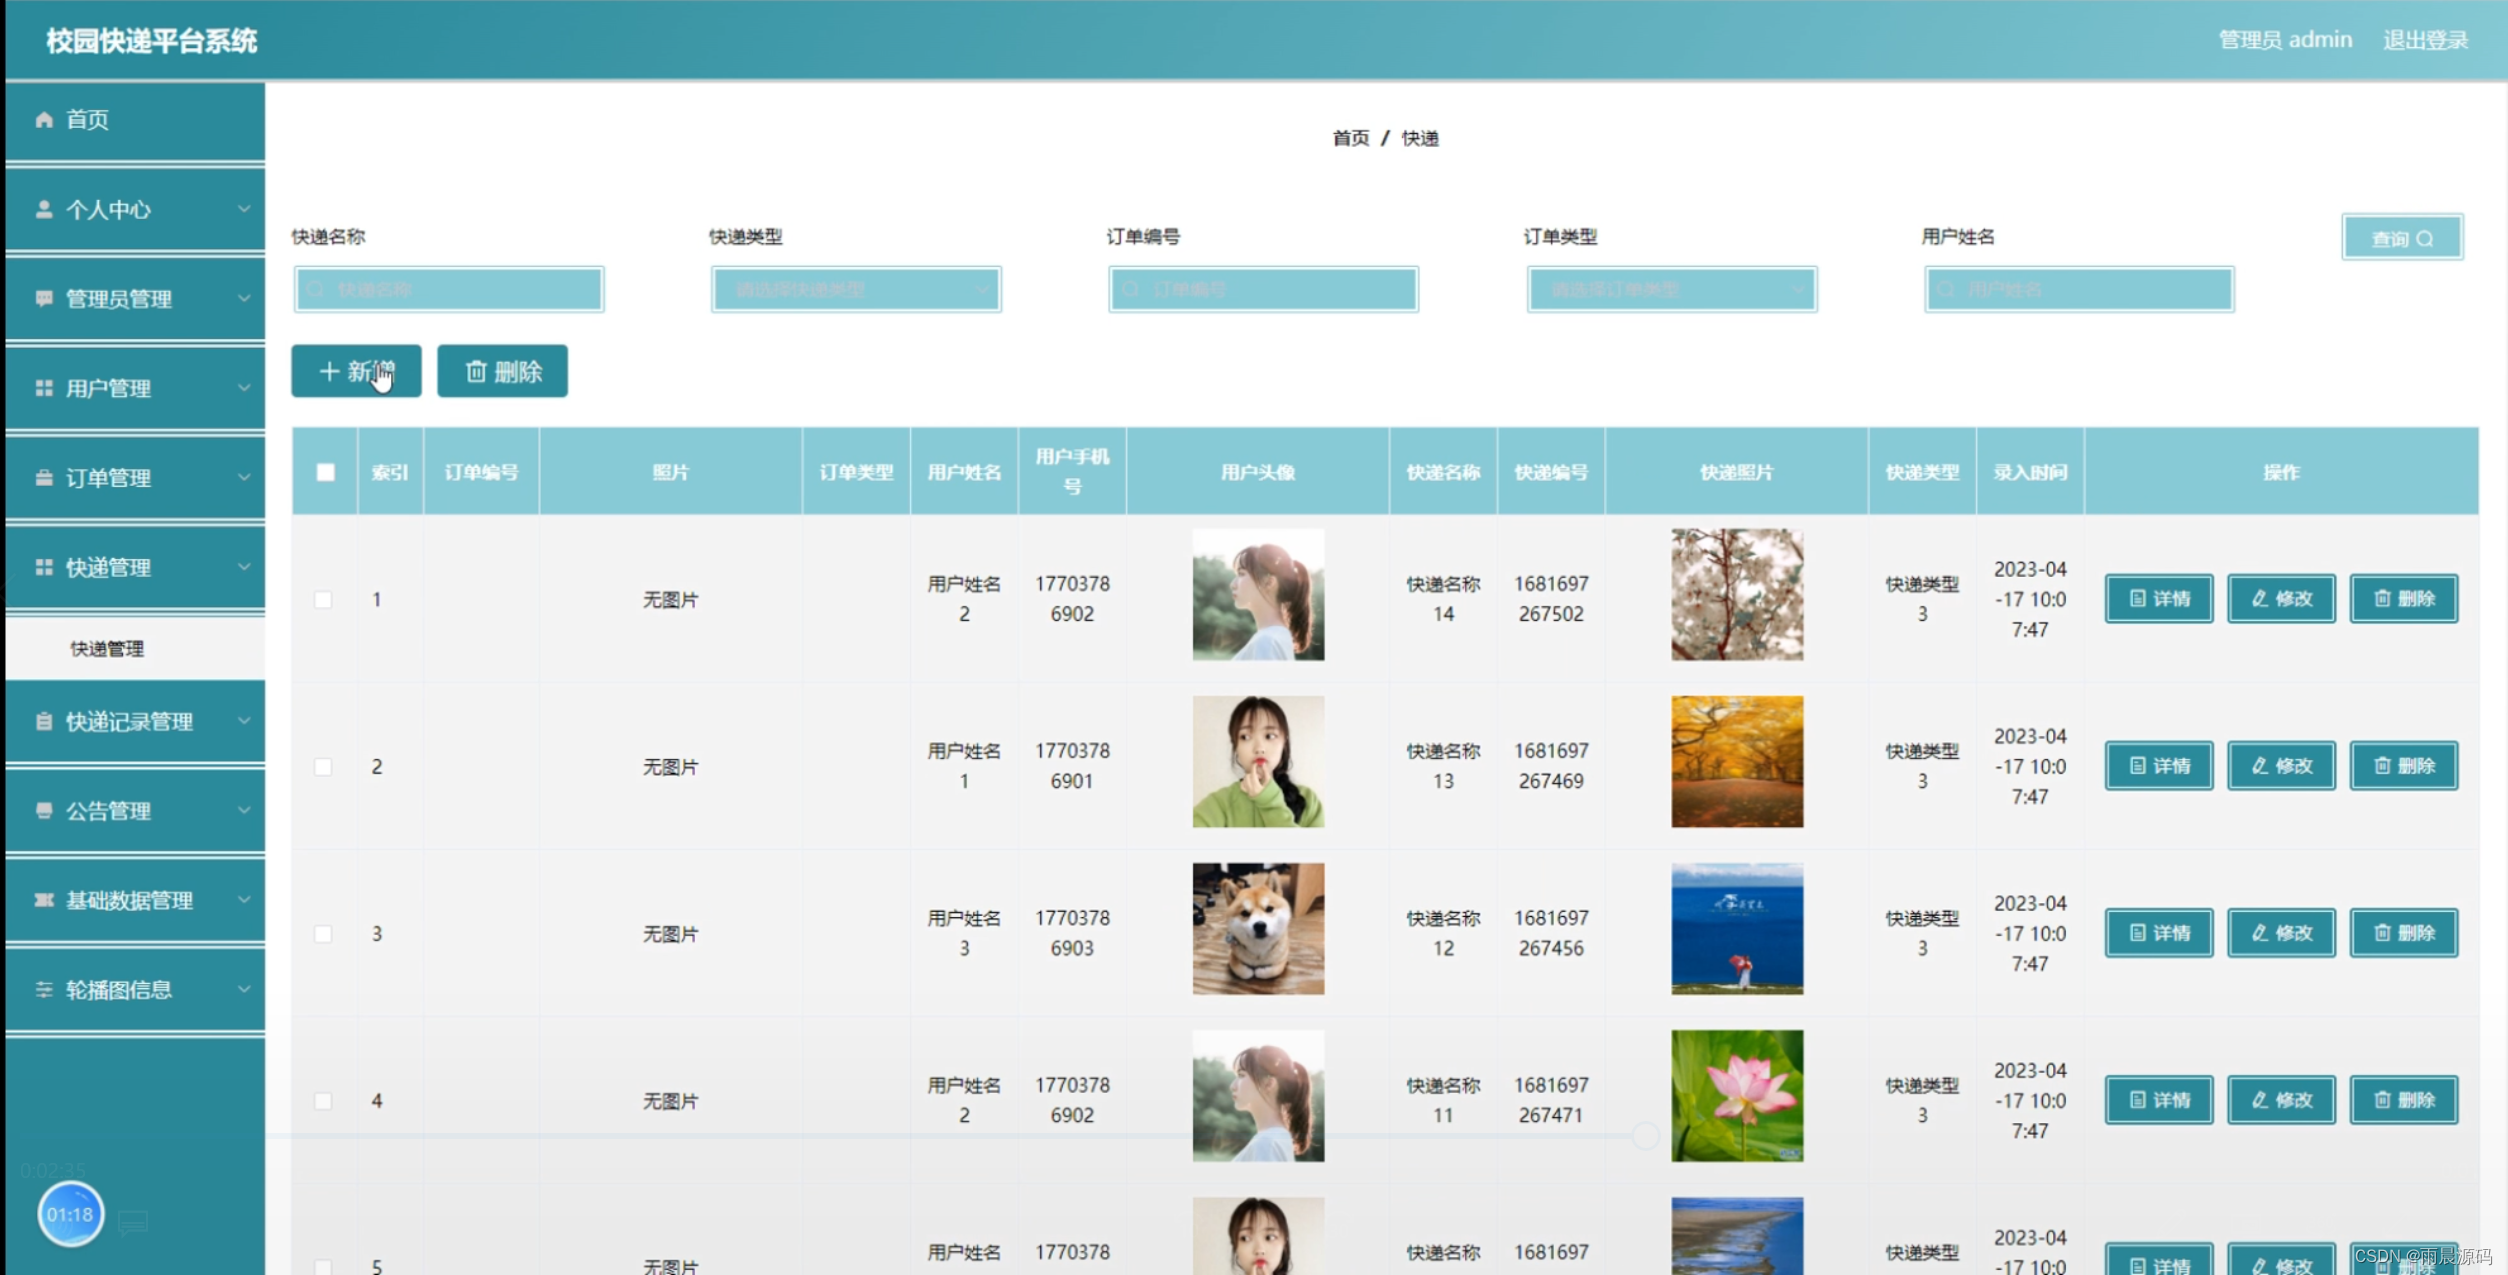Toggle the select-all checkbox in table header
This screenshot has height=1275, width=2508.
point(326,472)
